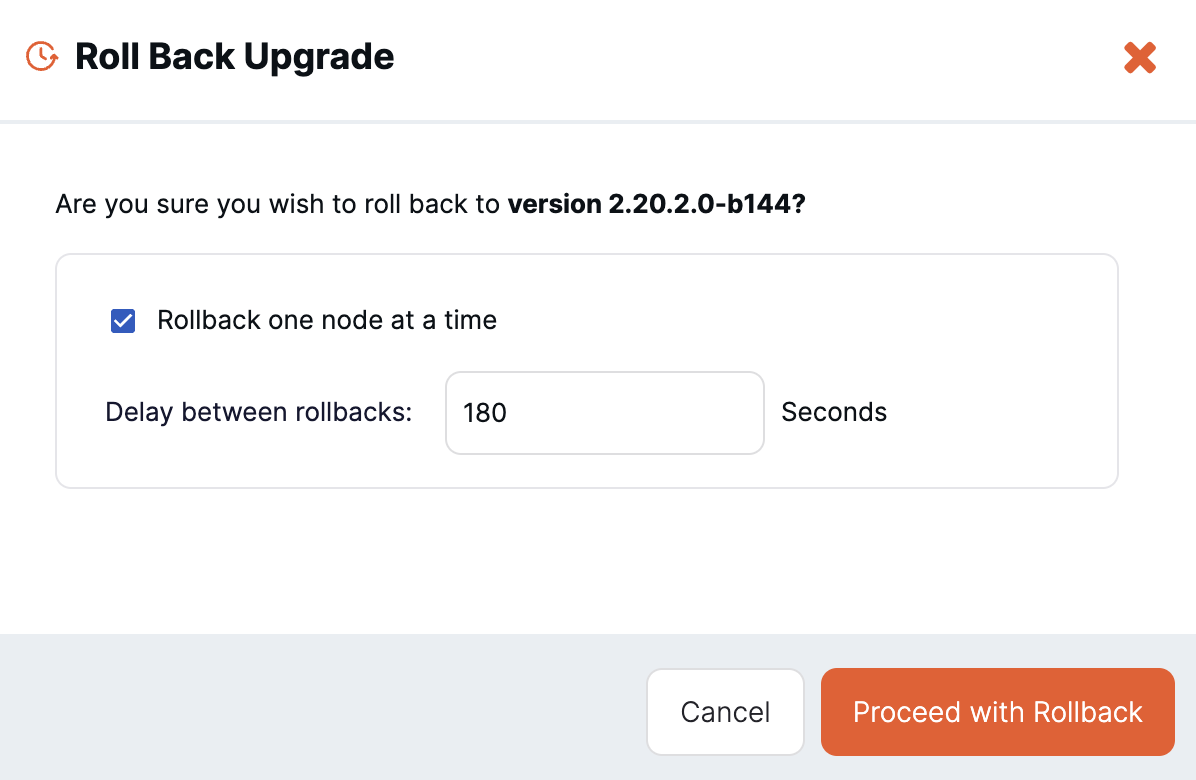The height and width of the screenshot is (780, 1196).
Task: Tap the X icon to dismiss the dialog
Action: [x=1139, y=57]
